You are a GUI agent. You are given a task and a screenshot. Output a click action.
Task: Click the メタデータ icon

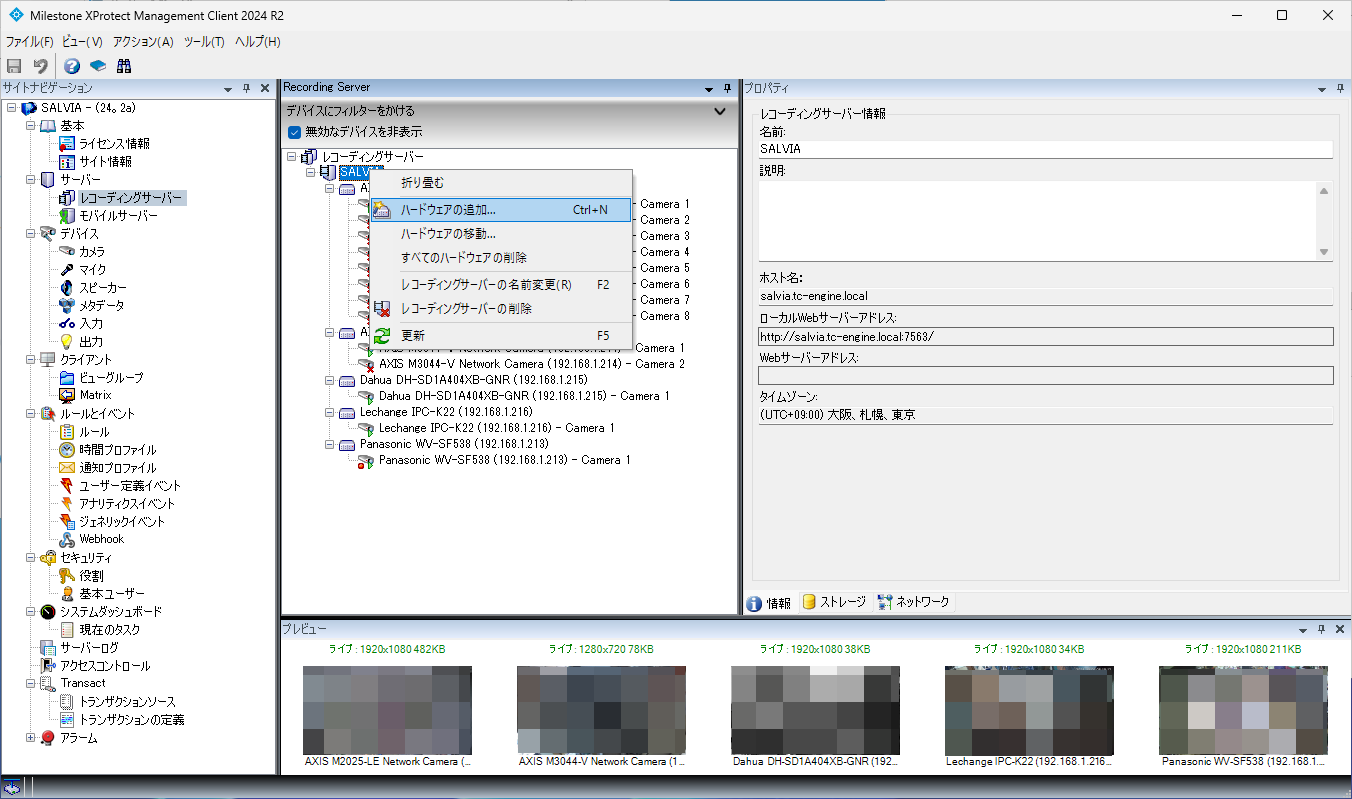coord(67,306)
